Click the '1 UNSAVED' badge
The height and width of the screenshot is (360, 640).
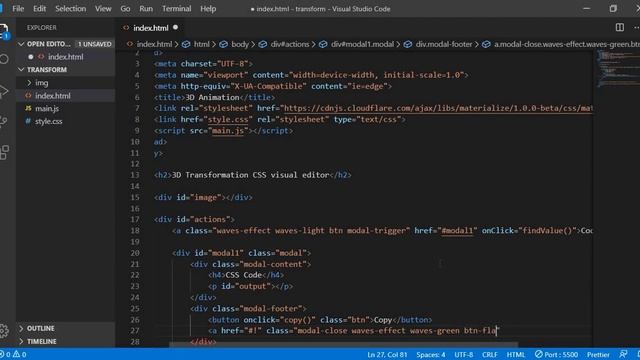[x=95, y=44]
